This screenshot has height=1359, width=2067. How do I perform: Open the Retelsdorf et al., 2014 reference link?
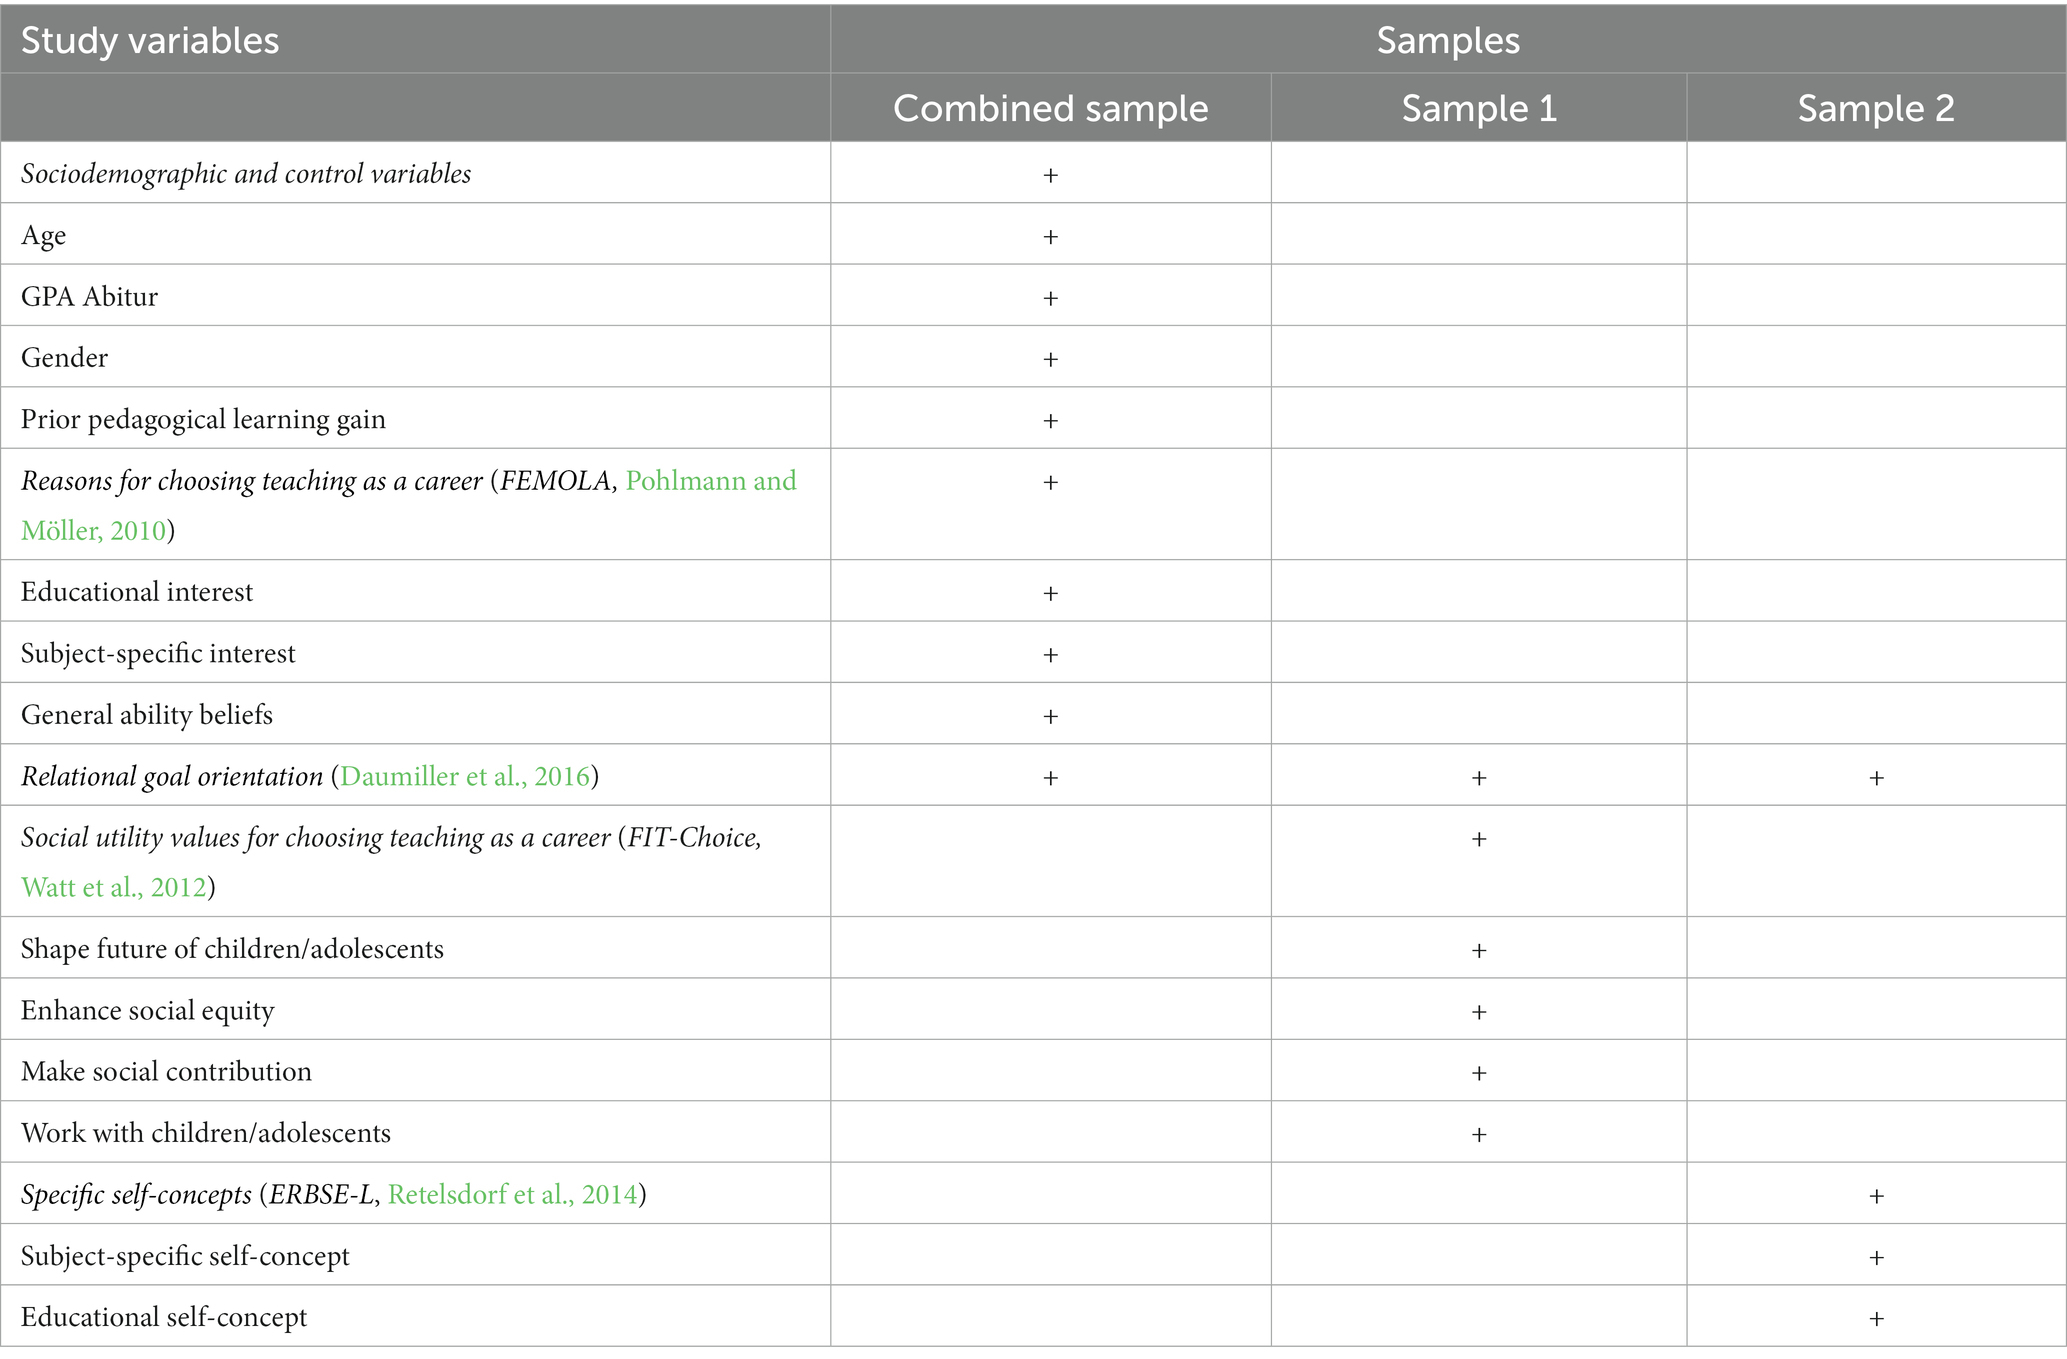513,1194
